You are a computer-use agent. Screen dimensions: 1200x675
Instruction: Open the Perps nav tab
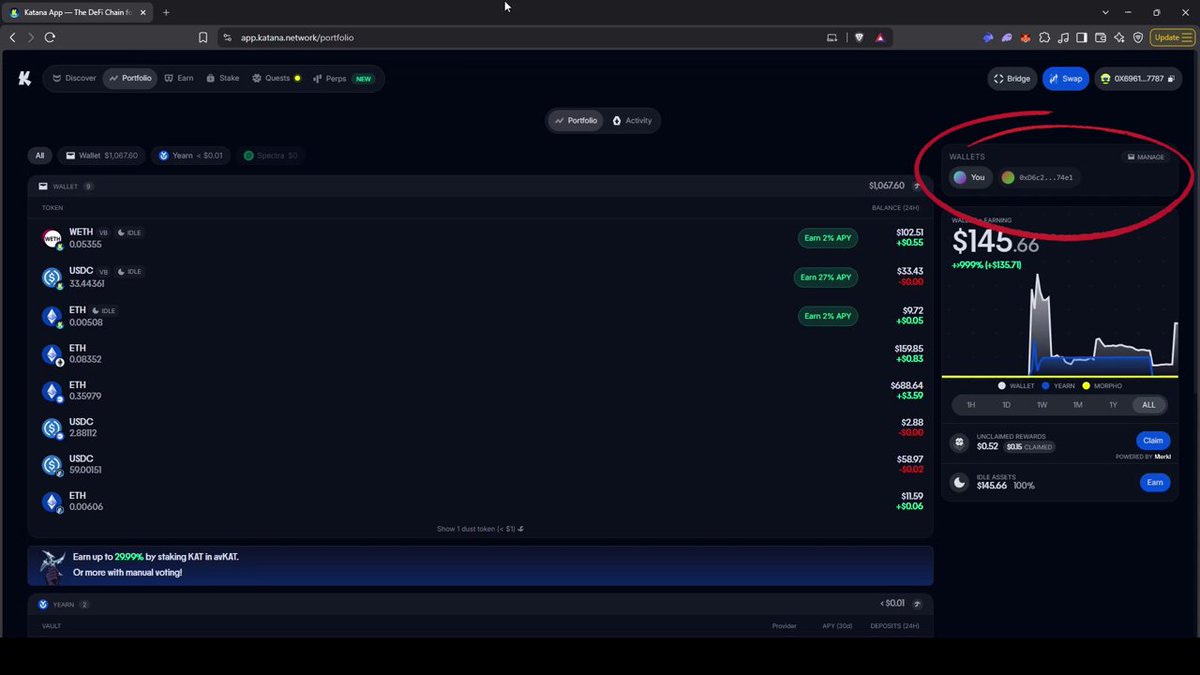[x=343, y=78]
